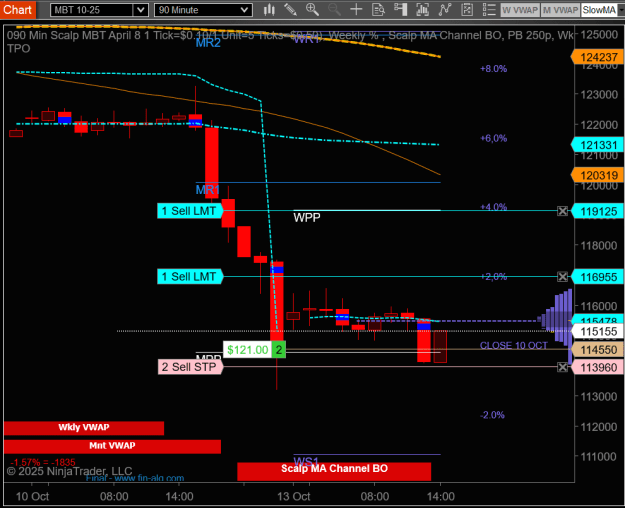Click the WS1 pivot label
The width and height of the screenshot is (625, 508).
click(x=306, y=461)
